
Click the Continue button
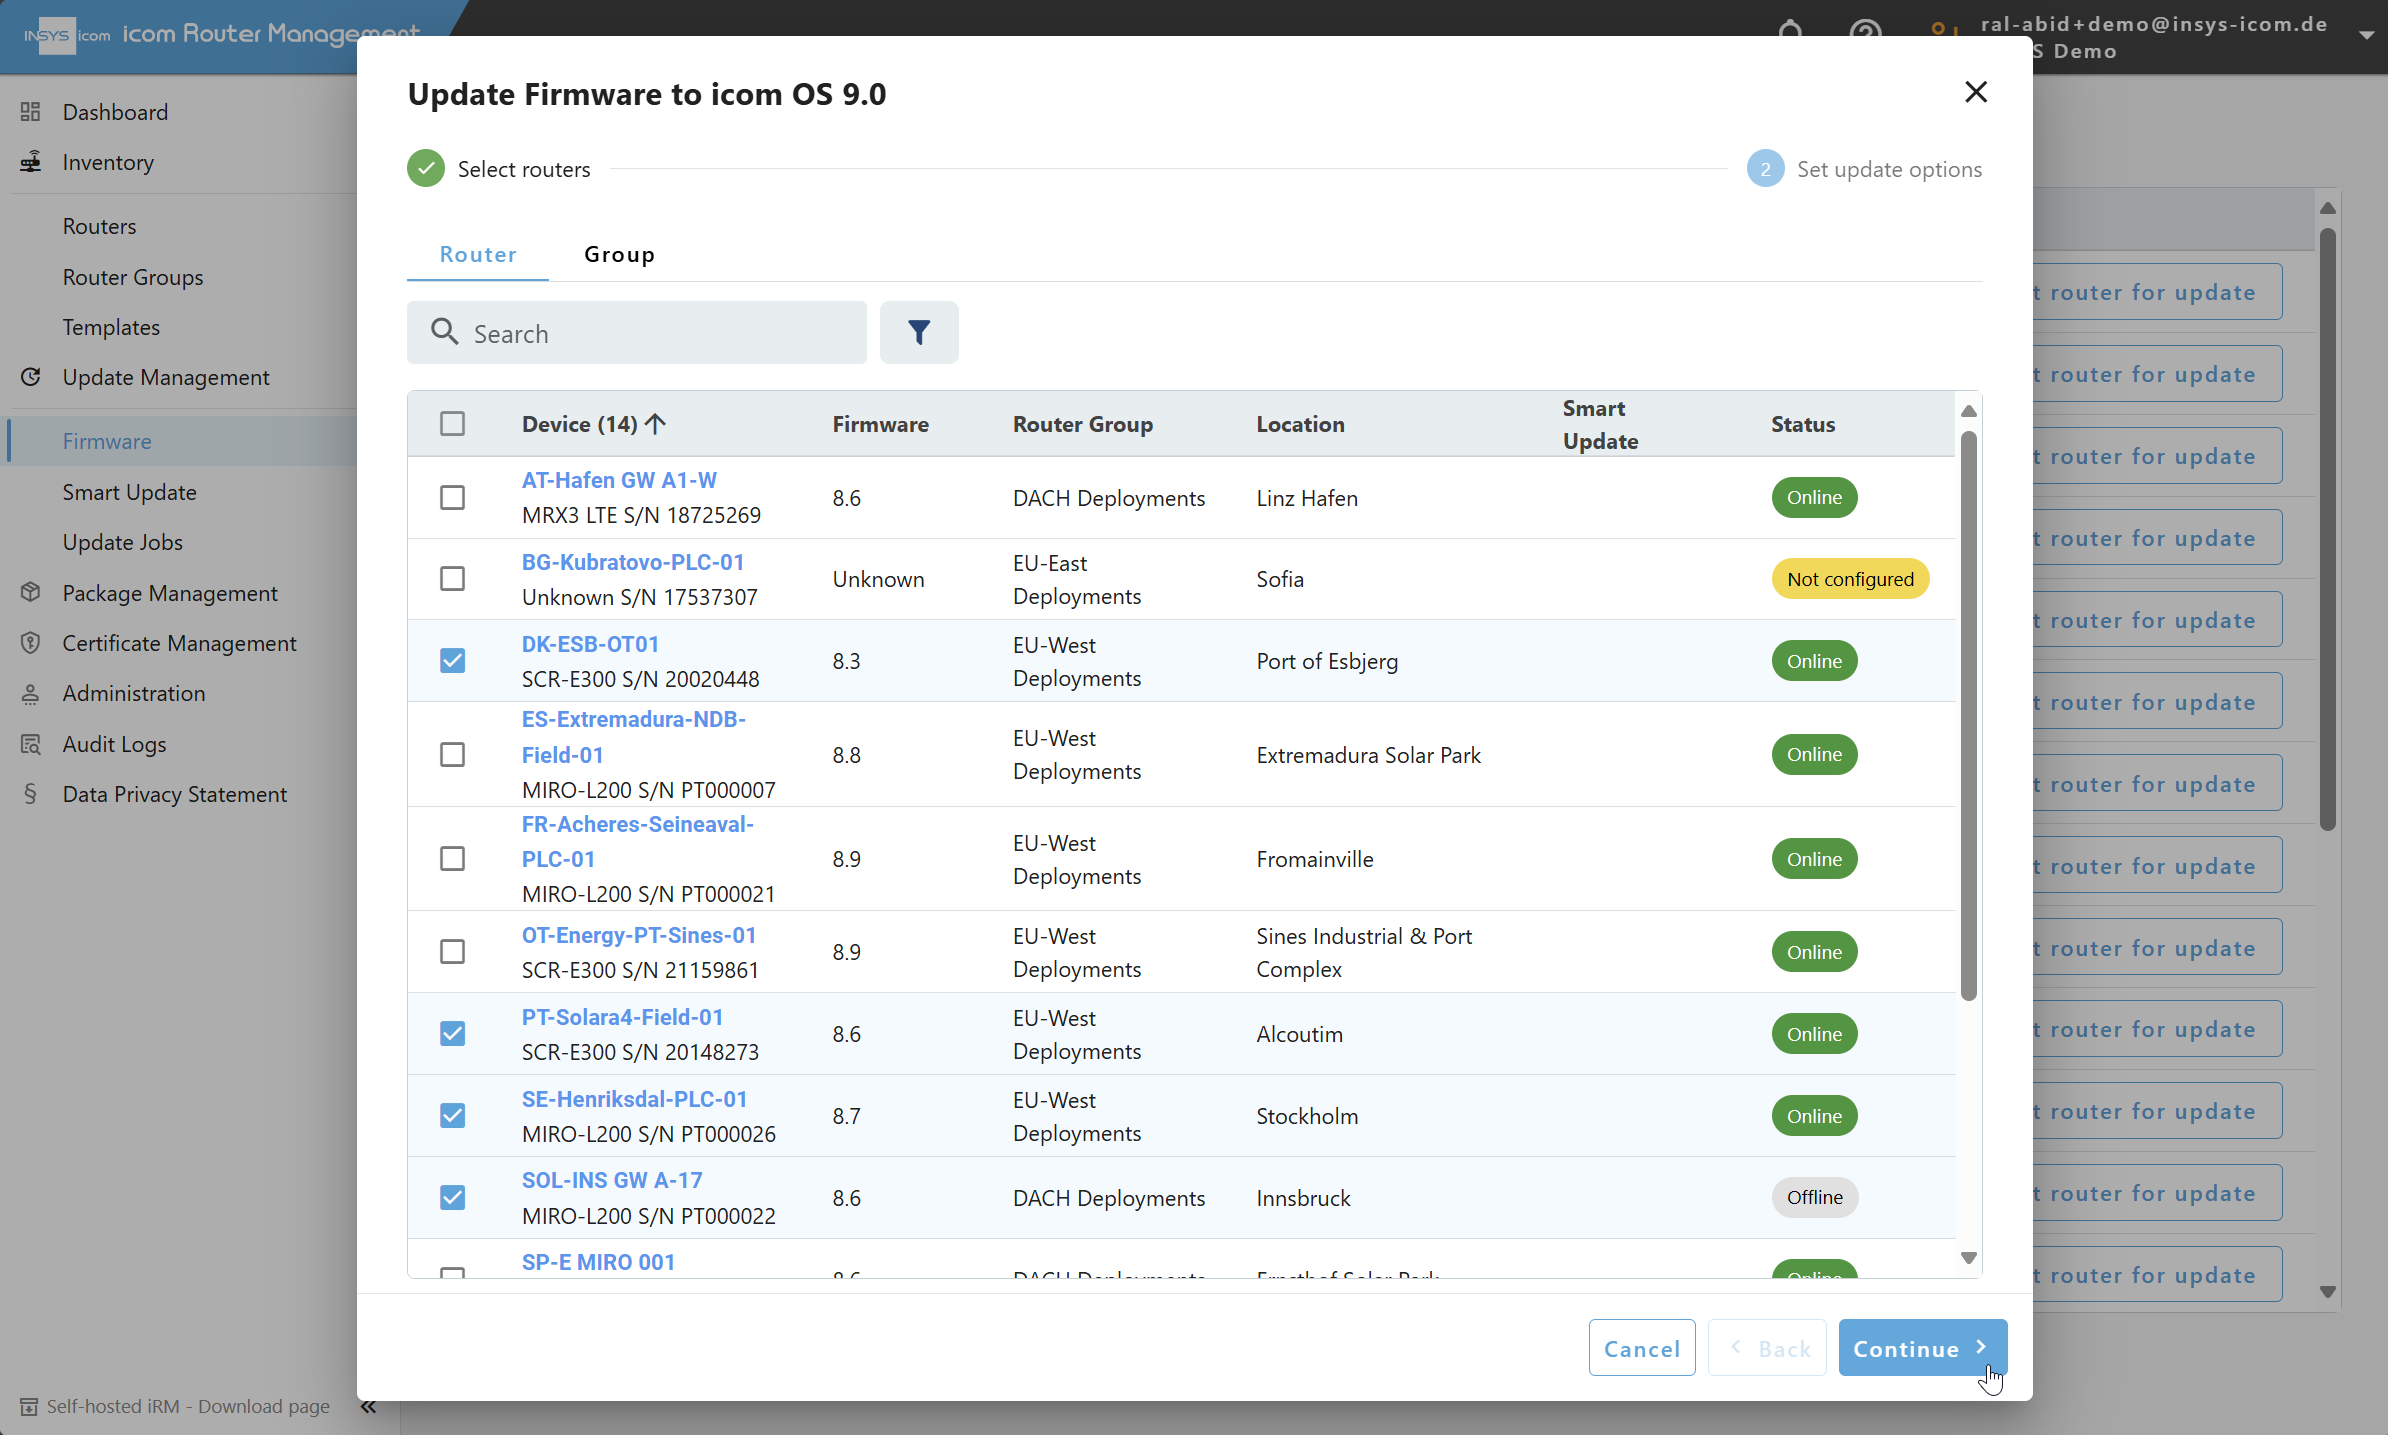coord(1922,1348)
